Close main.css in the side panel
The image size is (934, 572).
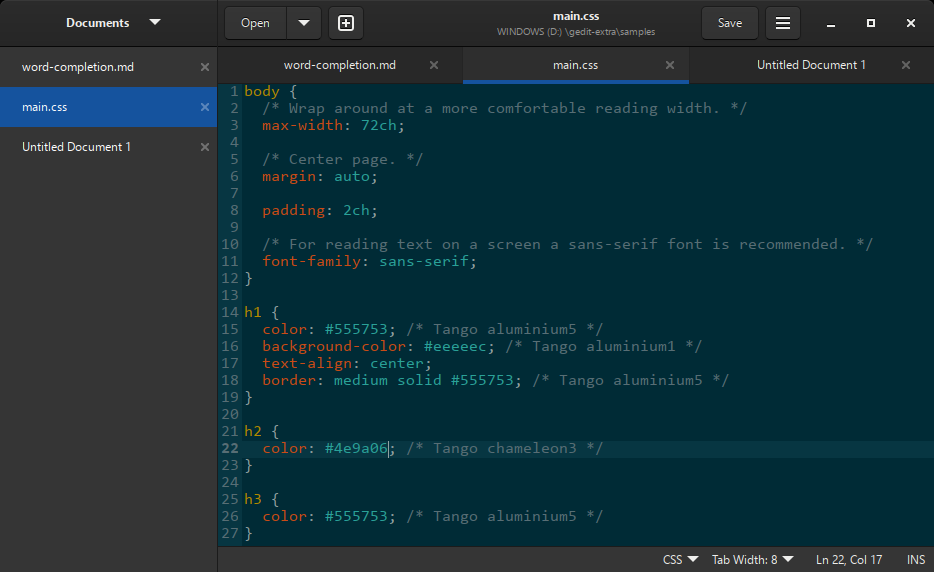point(205,107)
